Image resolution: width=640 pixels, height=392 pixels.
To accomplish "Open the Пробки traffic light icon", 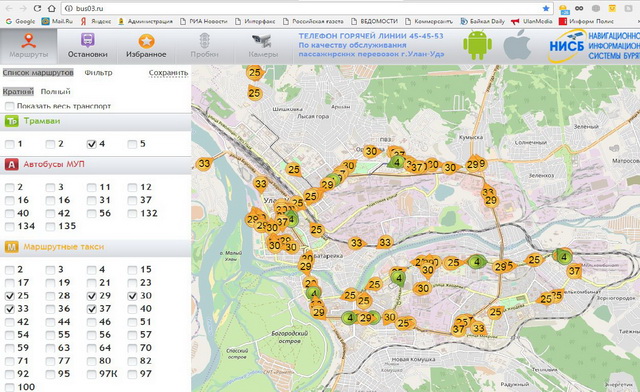I will pyautogui.click(x=204, y=41).
